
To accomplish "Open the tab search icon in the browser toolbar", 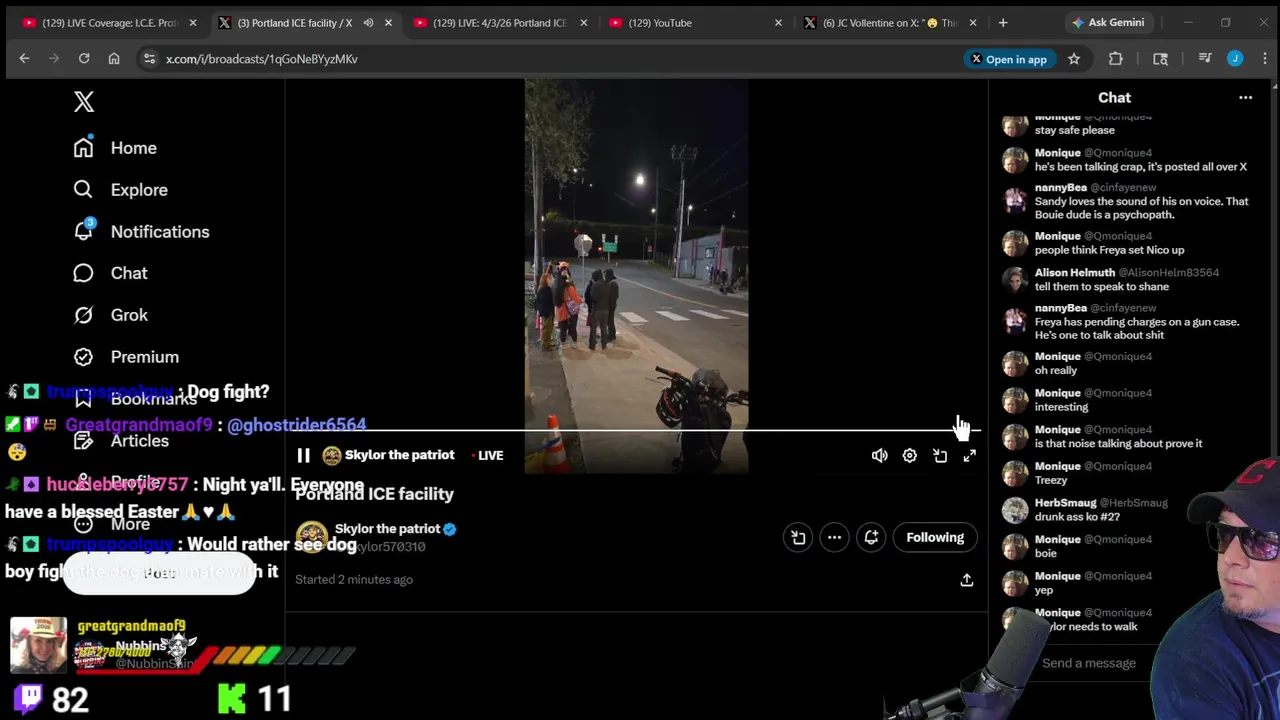I will [x=1160, y=59].
